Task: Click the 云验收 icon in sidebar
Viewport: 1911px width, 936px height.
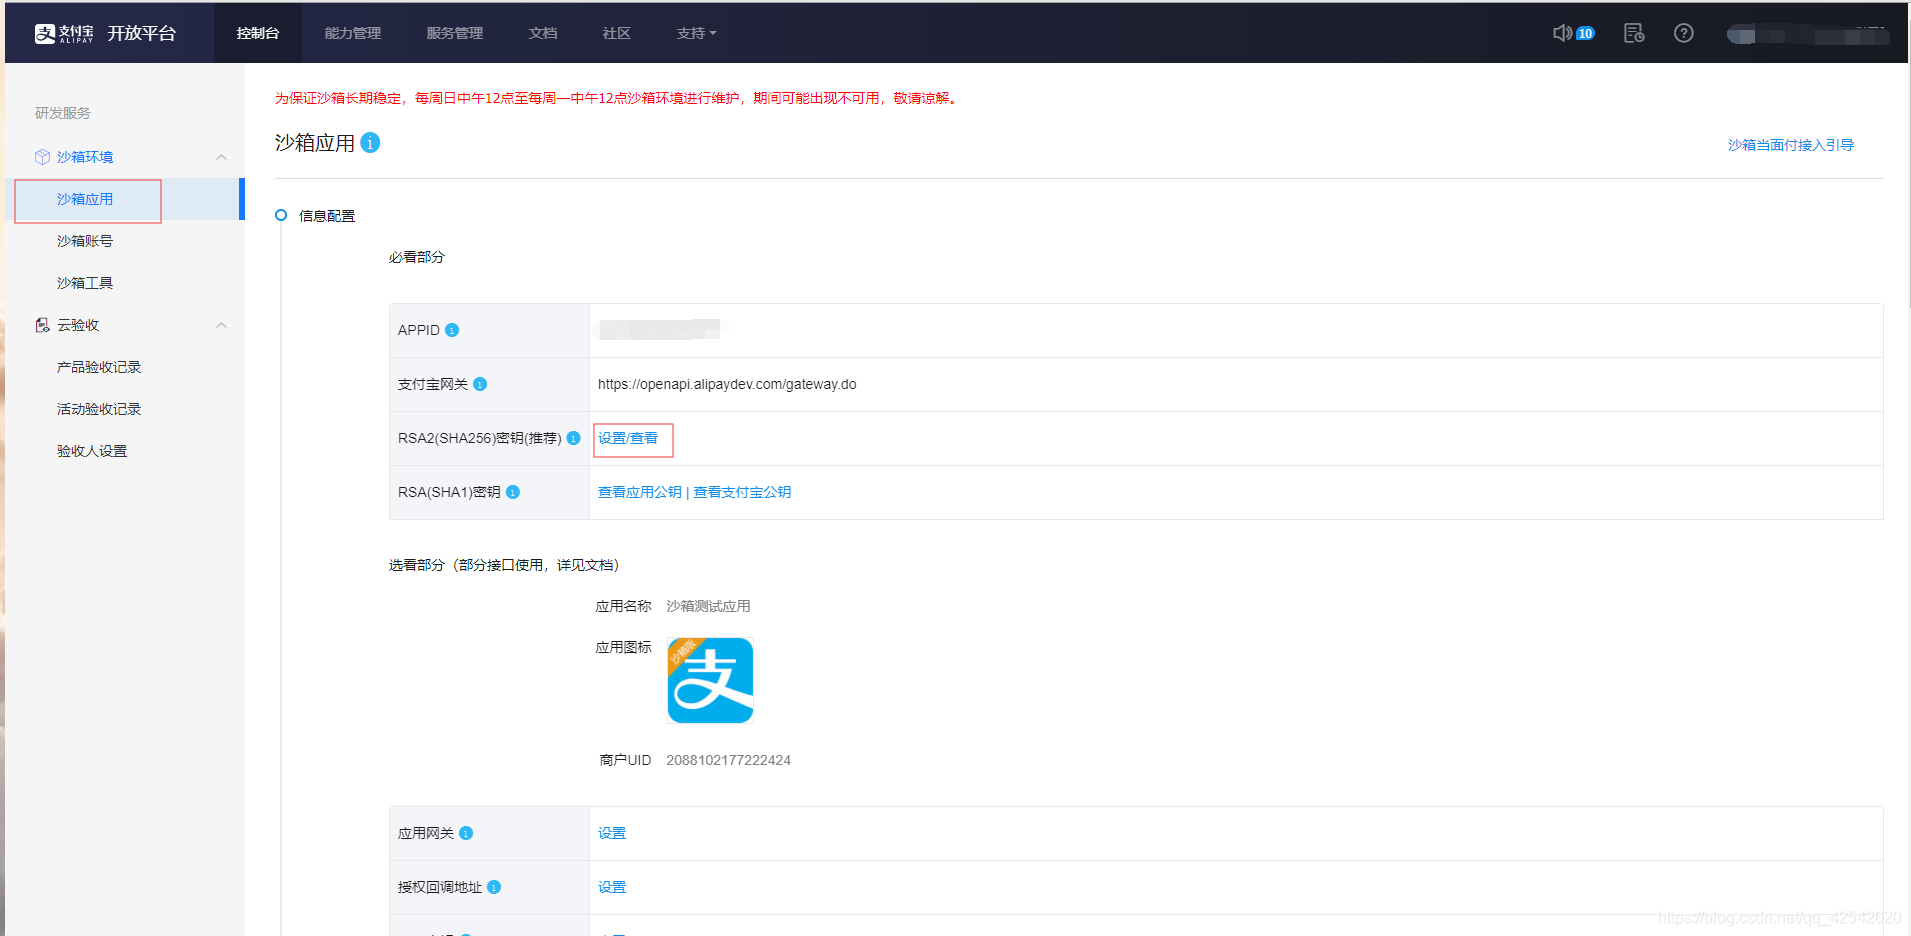Action: [x=42, y=324]
